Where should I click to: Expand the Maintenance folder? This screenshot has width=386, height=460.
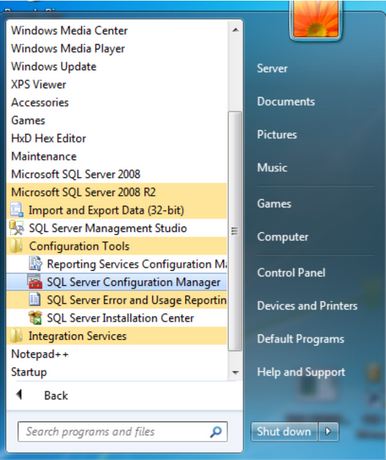point(44,156)
